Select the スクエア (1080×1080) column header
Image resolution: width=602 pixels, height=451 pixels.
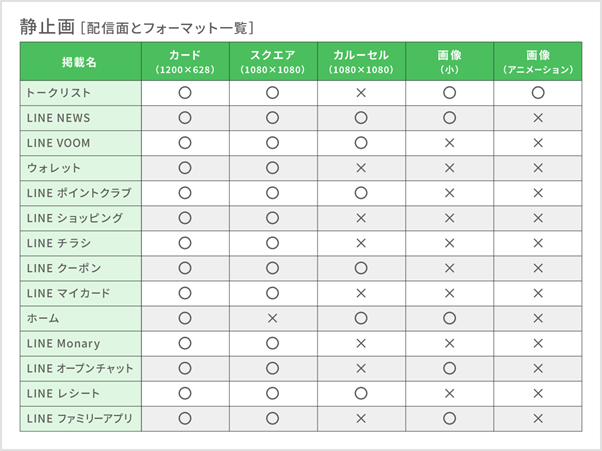point(273,61)
